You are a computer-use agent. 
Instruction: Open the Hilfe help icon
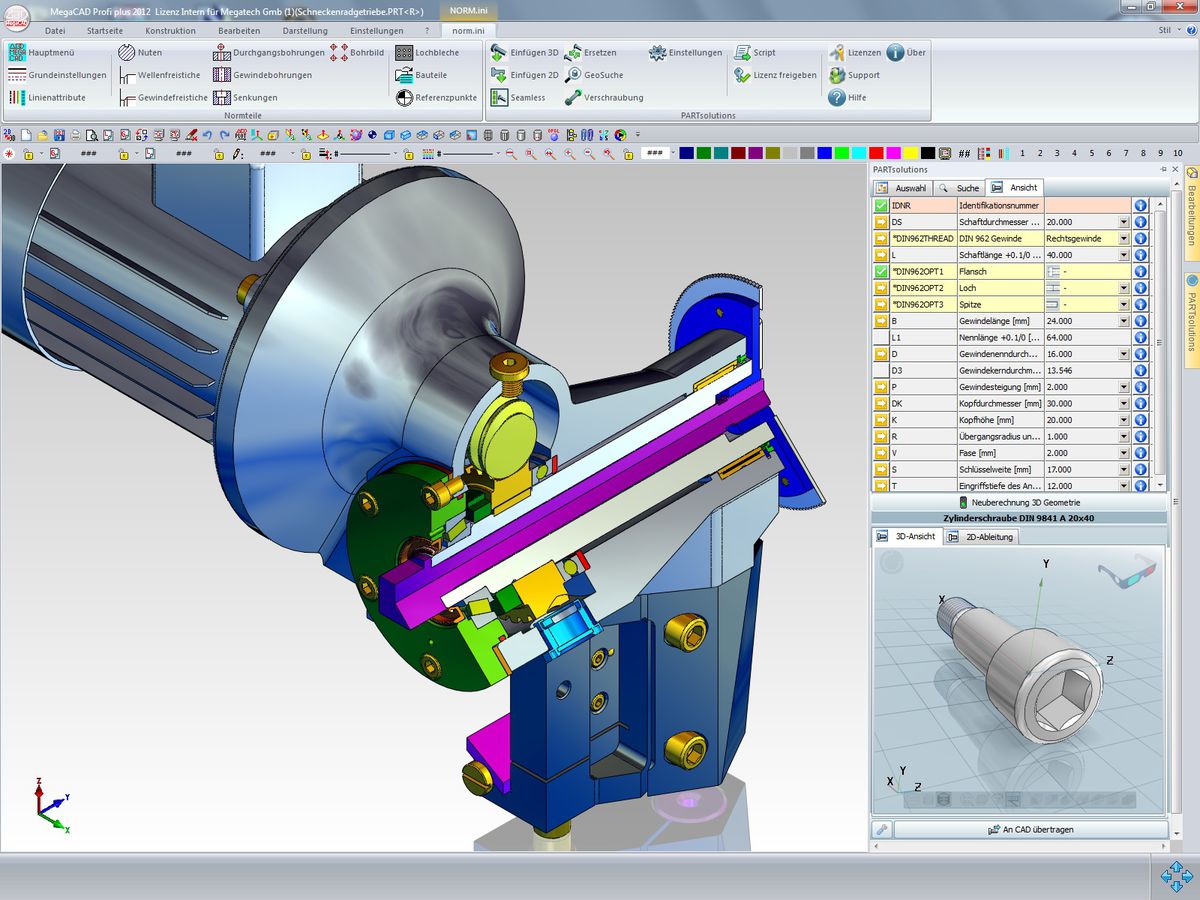(x=837, y=98)
